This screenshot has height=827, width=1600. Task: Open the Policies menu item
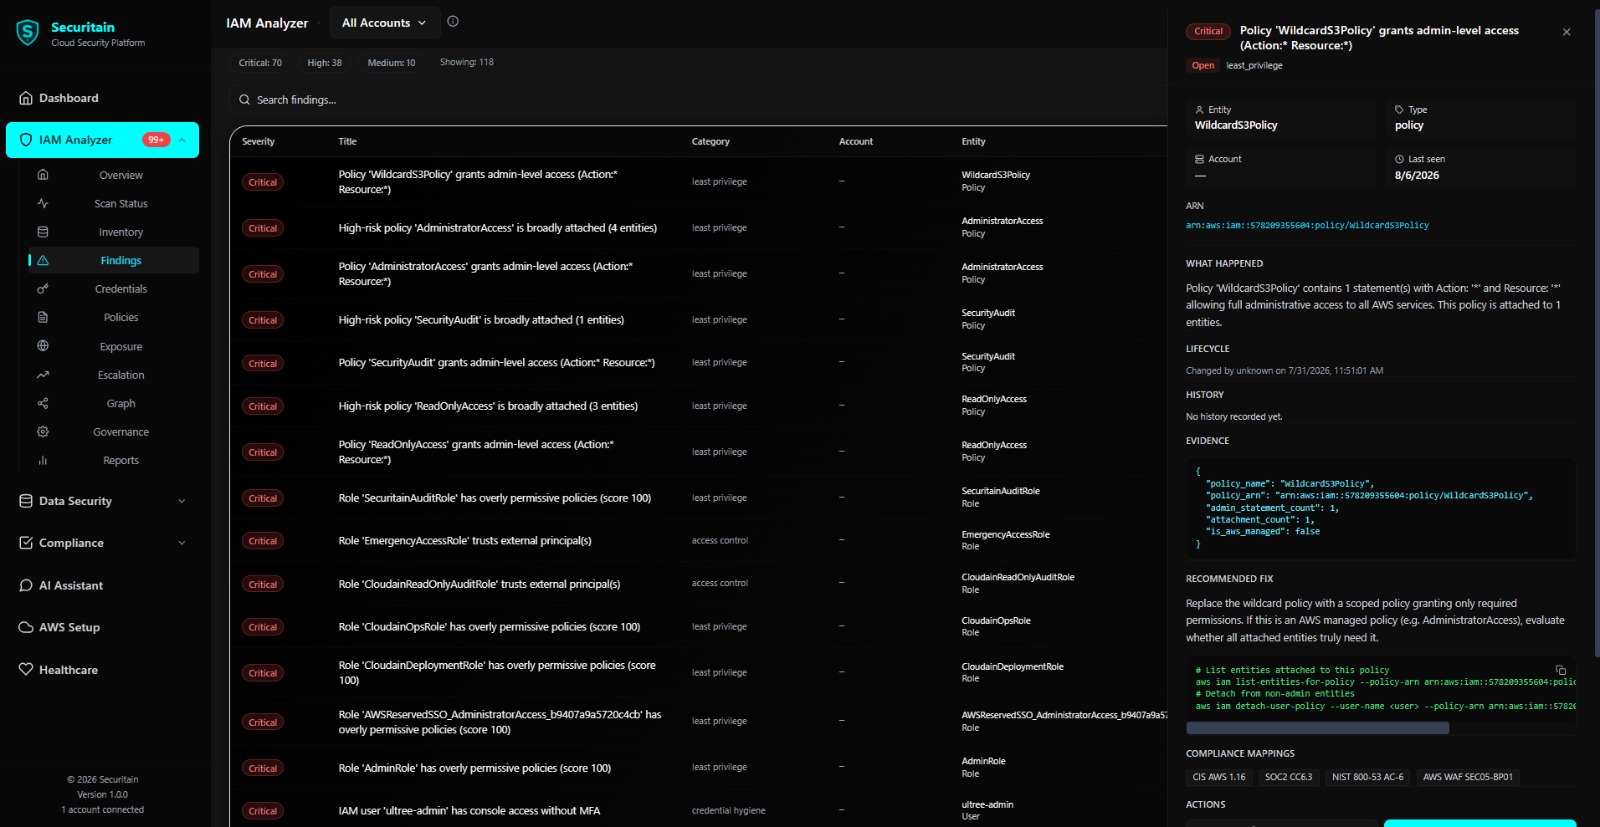coord(114,317)
